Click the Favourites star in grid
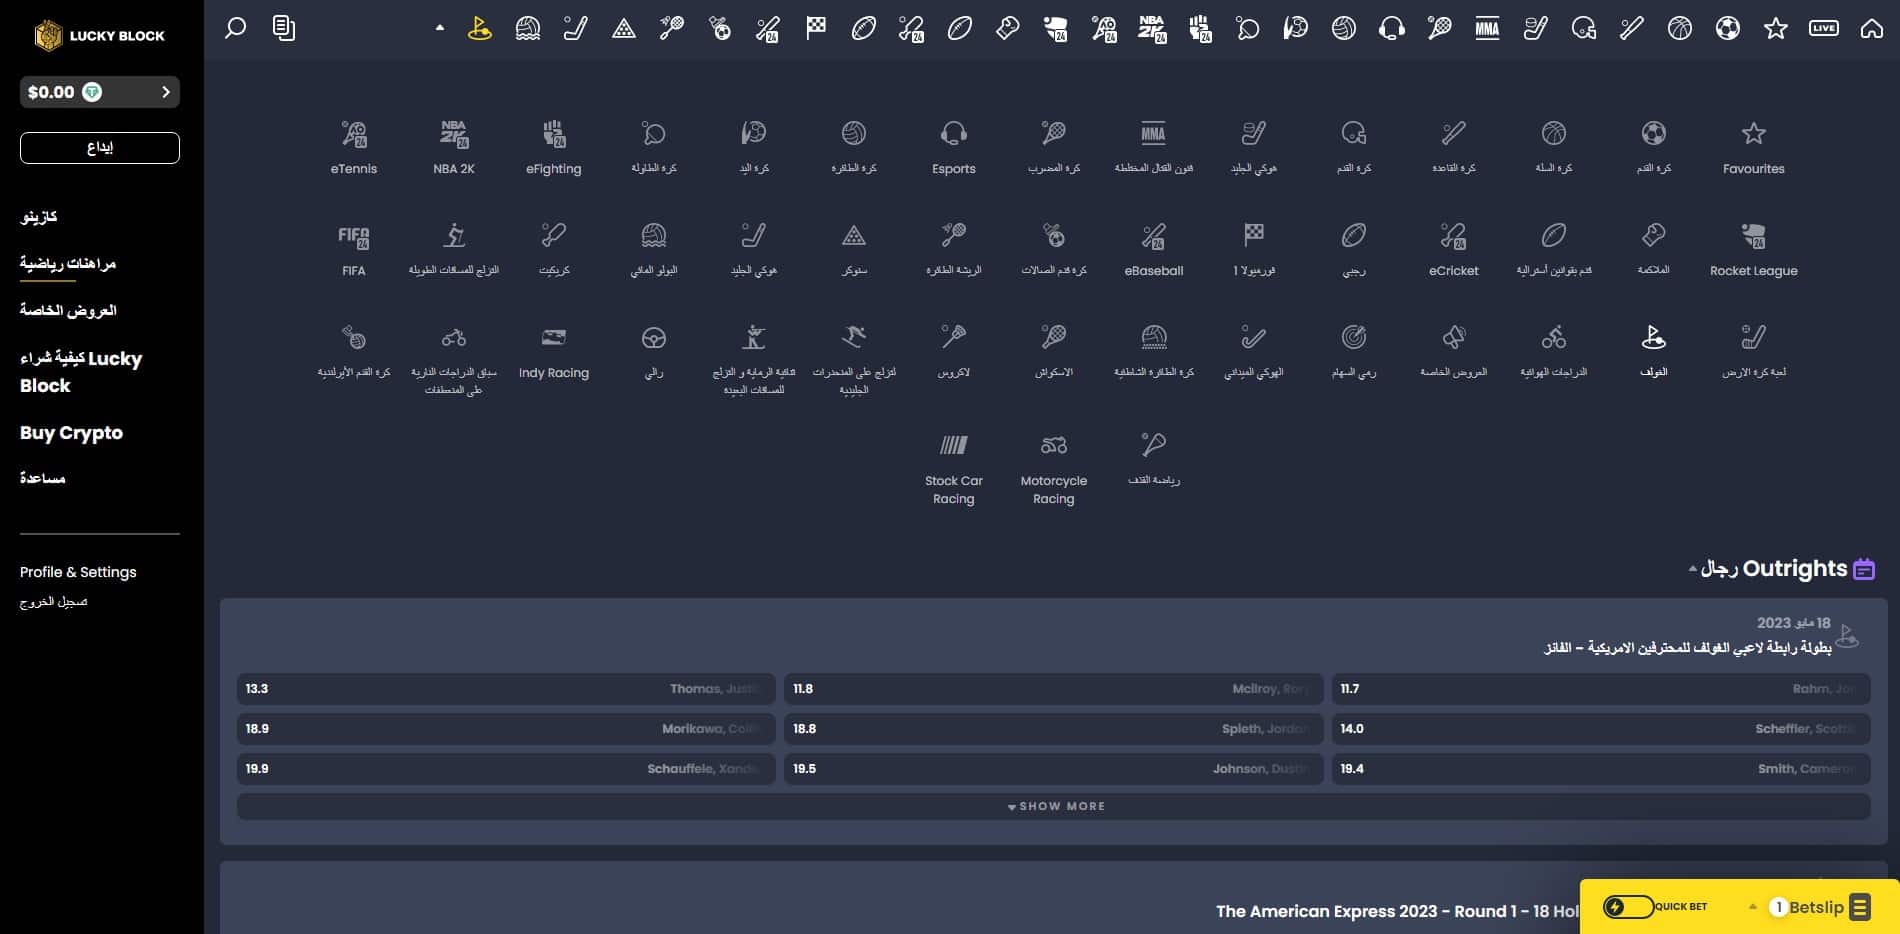The width and height of the screenshot is (1900, 934). (x=1753, y=146)
